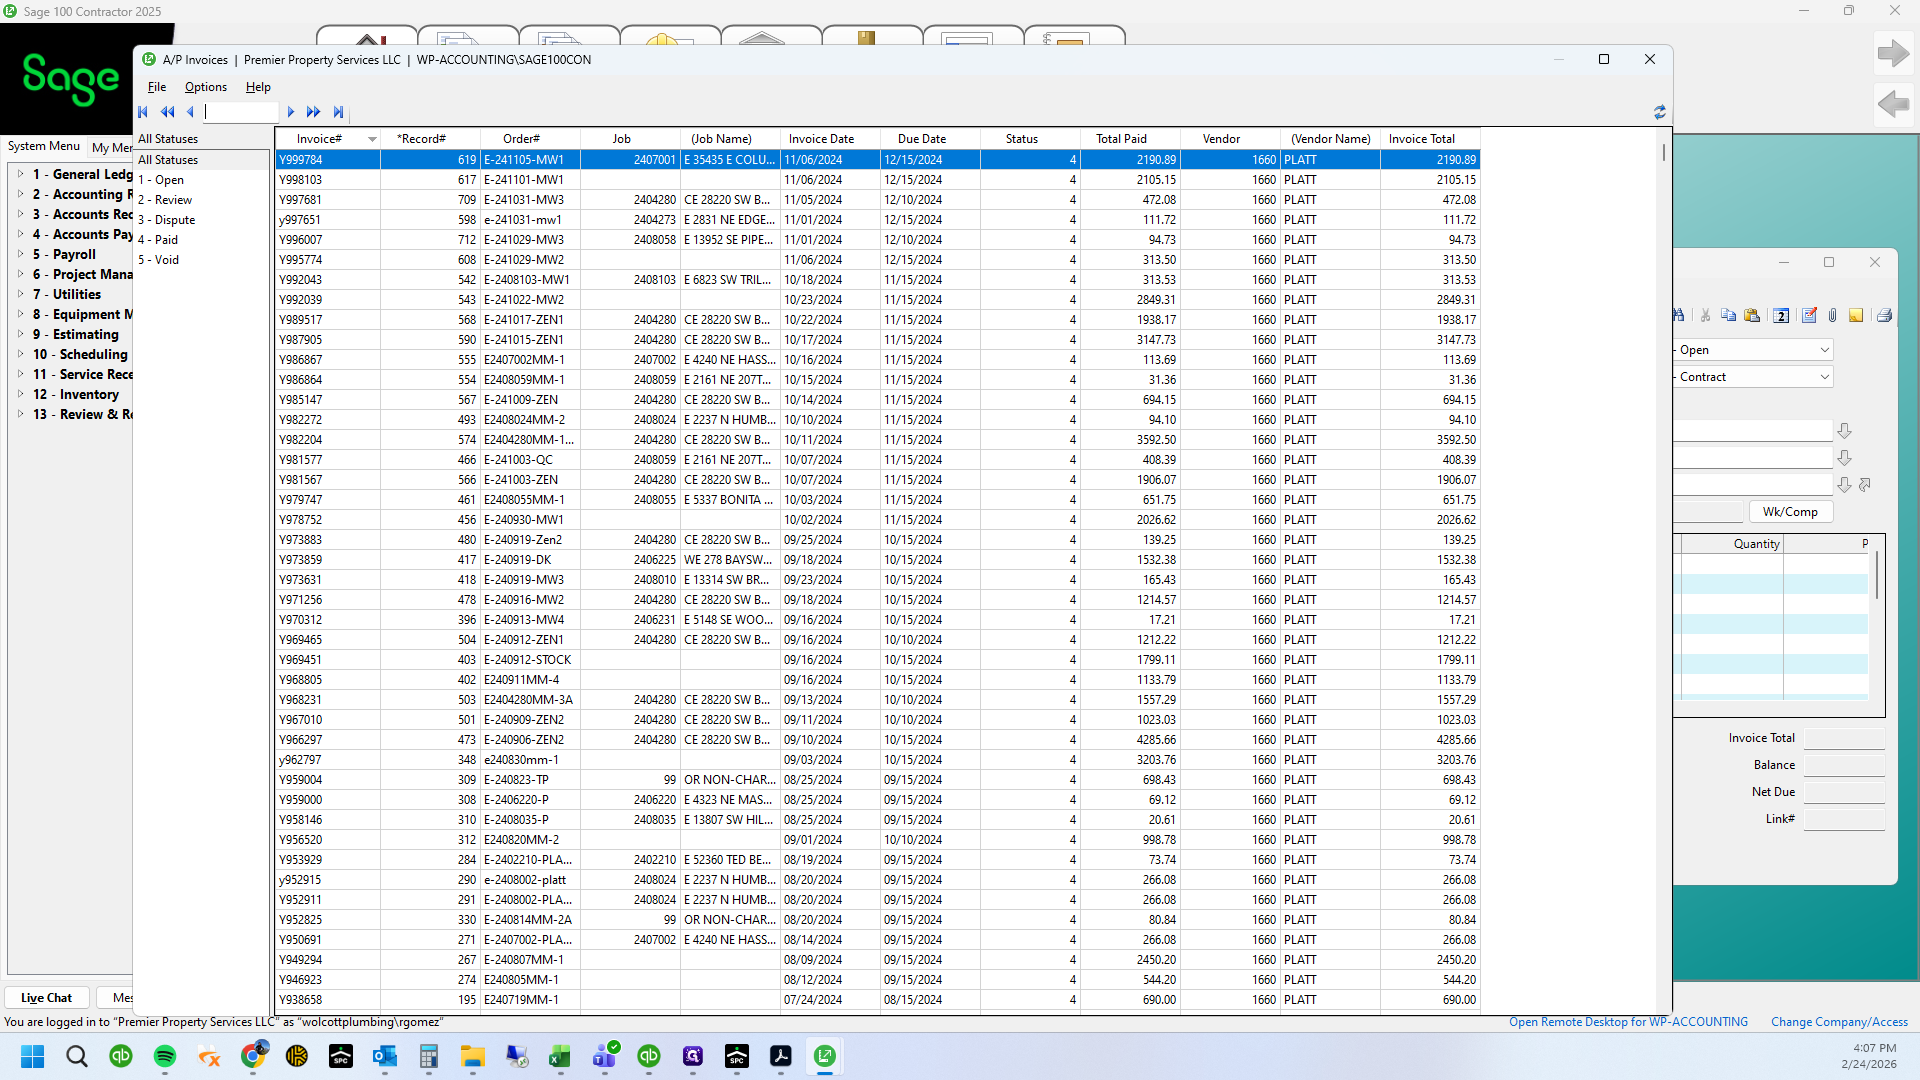Expand the 5 - Payroll tree node
Screen dimensions: 1920x1080
[x=20, y=254]
